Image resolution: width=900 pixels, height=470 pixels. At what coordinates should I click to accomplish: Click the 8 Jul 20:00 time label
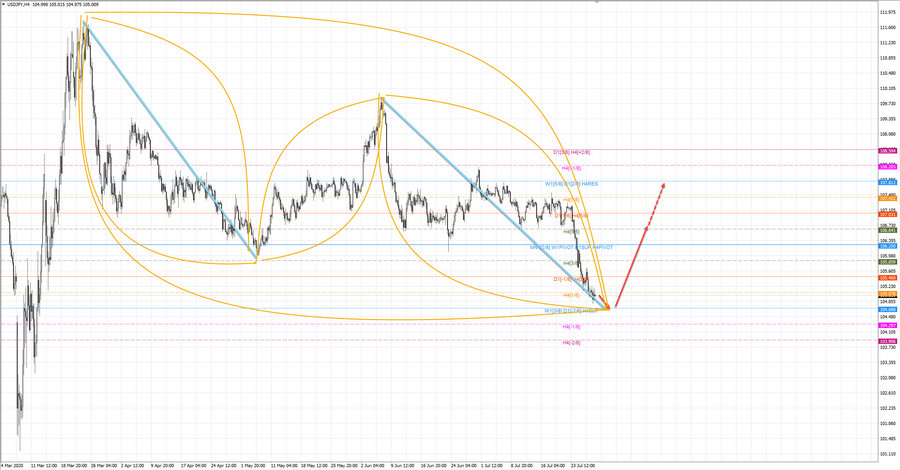point(522,466)
